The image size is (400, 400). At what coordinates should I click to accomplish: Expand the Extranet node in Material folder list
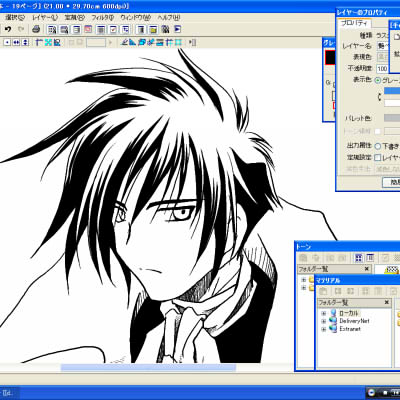click(323, 329)
